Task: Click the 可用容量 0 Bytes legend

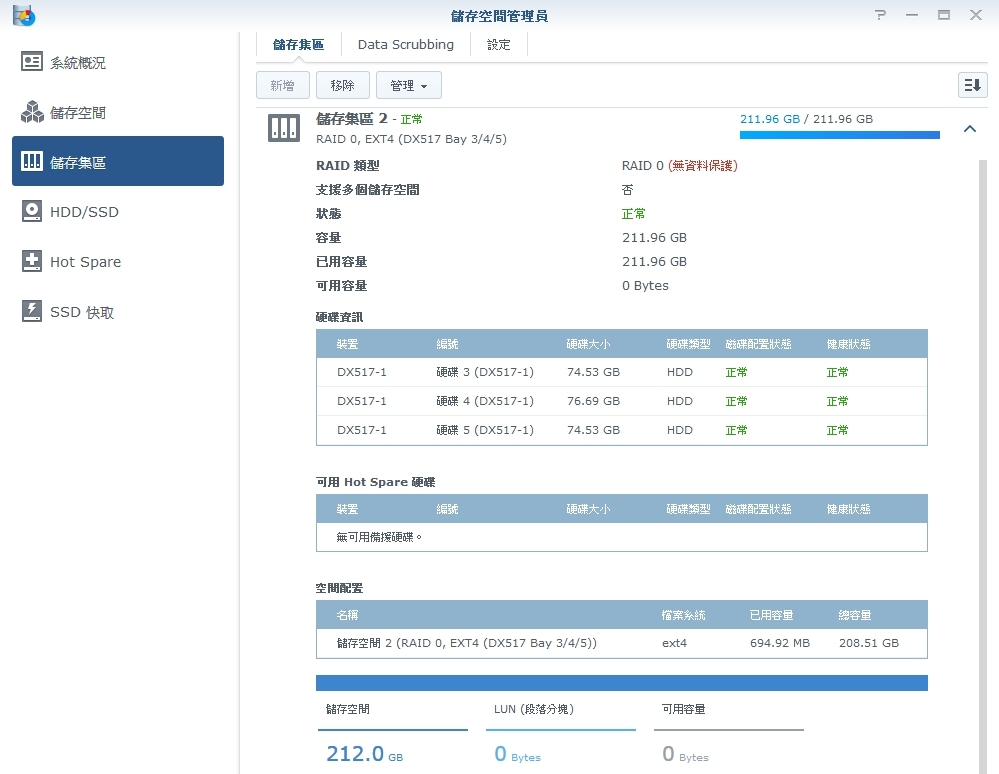Action: (x=729, y=733)
